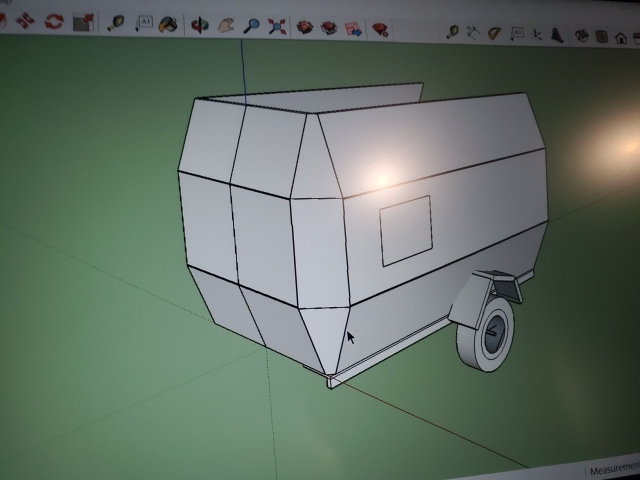Viewport: 640px width, 480px height.
Task: Activate the Orbit tool
Action: point(200,25)
